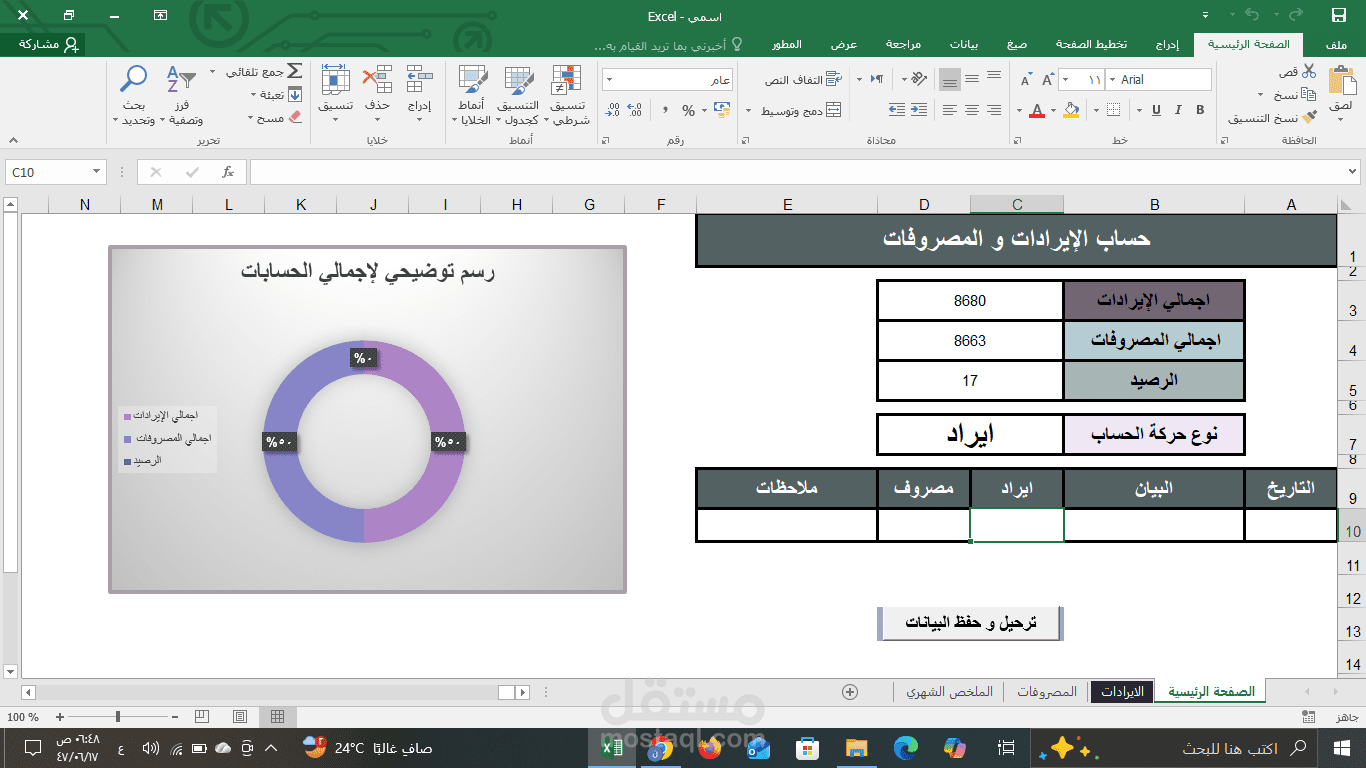Open Find and Select (بحث وتحديد)

[134, 96]
